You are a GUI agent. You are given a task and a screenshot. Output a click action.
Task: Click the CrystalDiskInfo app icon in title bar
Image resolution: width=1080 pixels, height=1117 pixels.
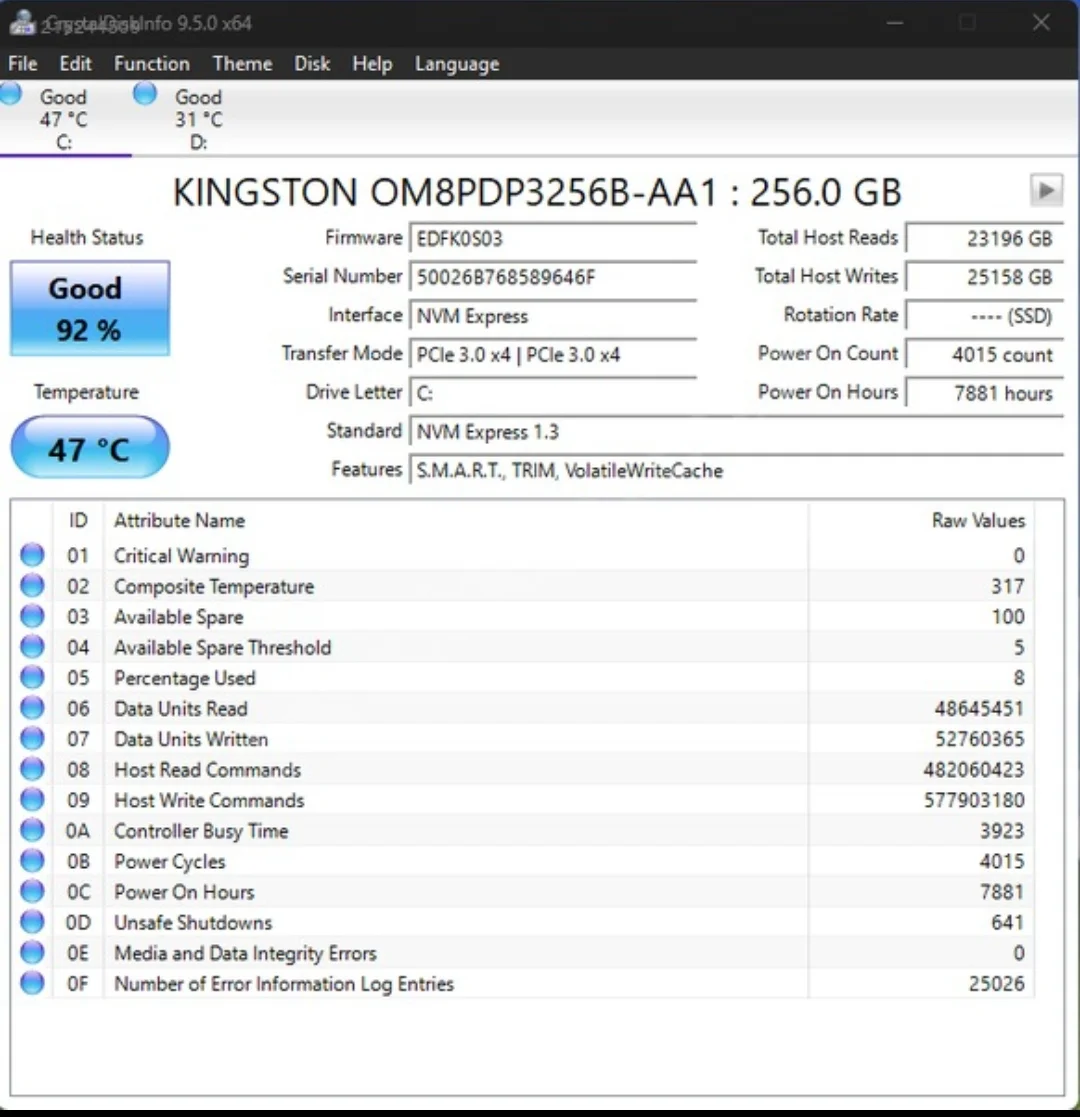(22, 22)
